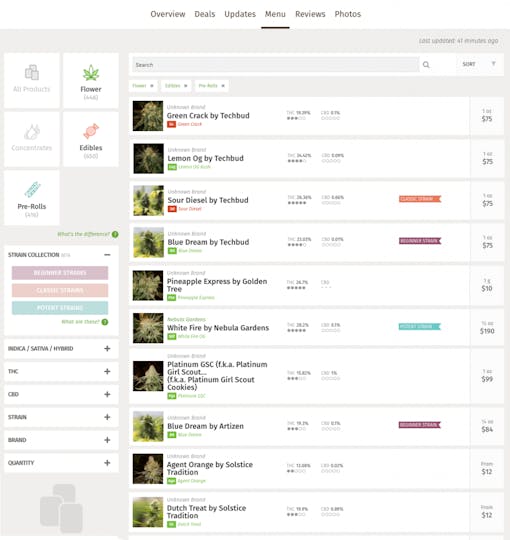Expand the Indica / Sativa / Hybrid filter
The width and height of the screenshot is (510, 540).
[107, 349]
